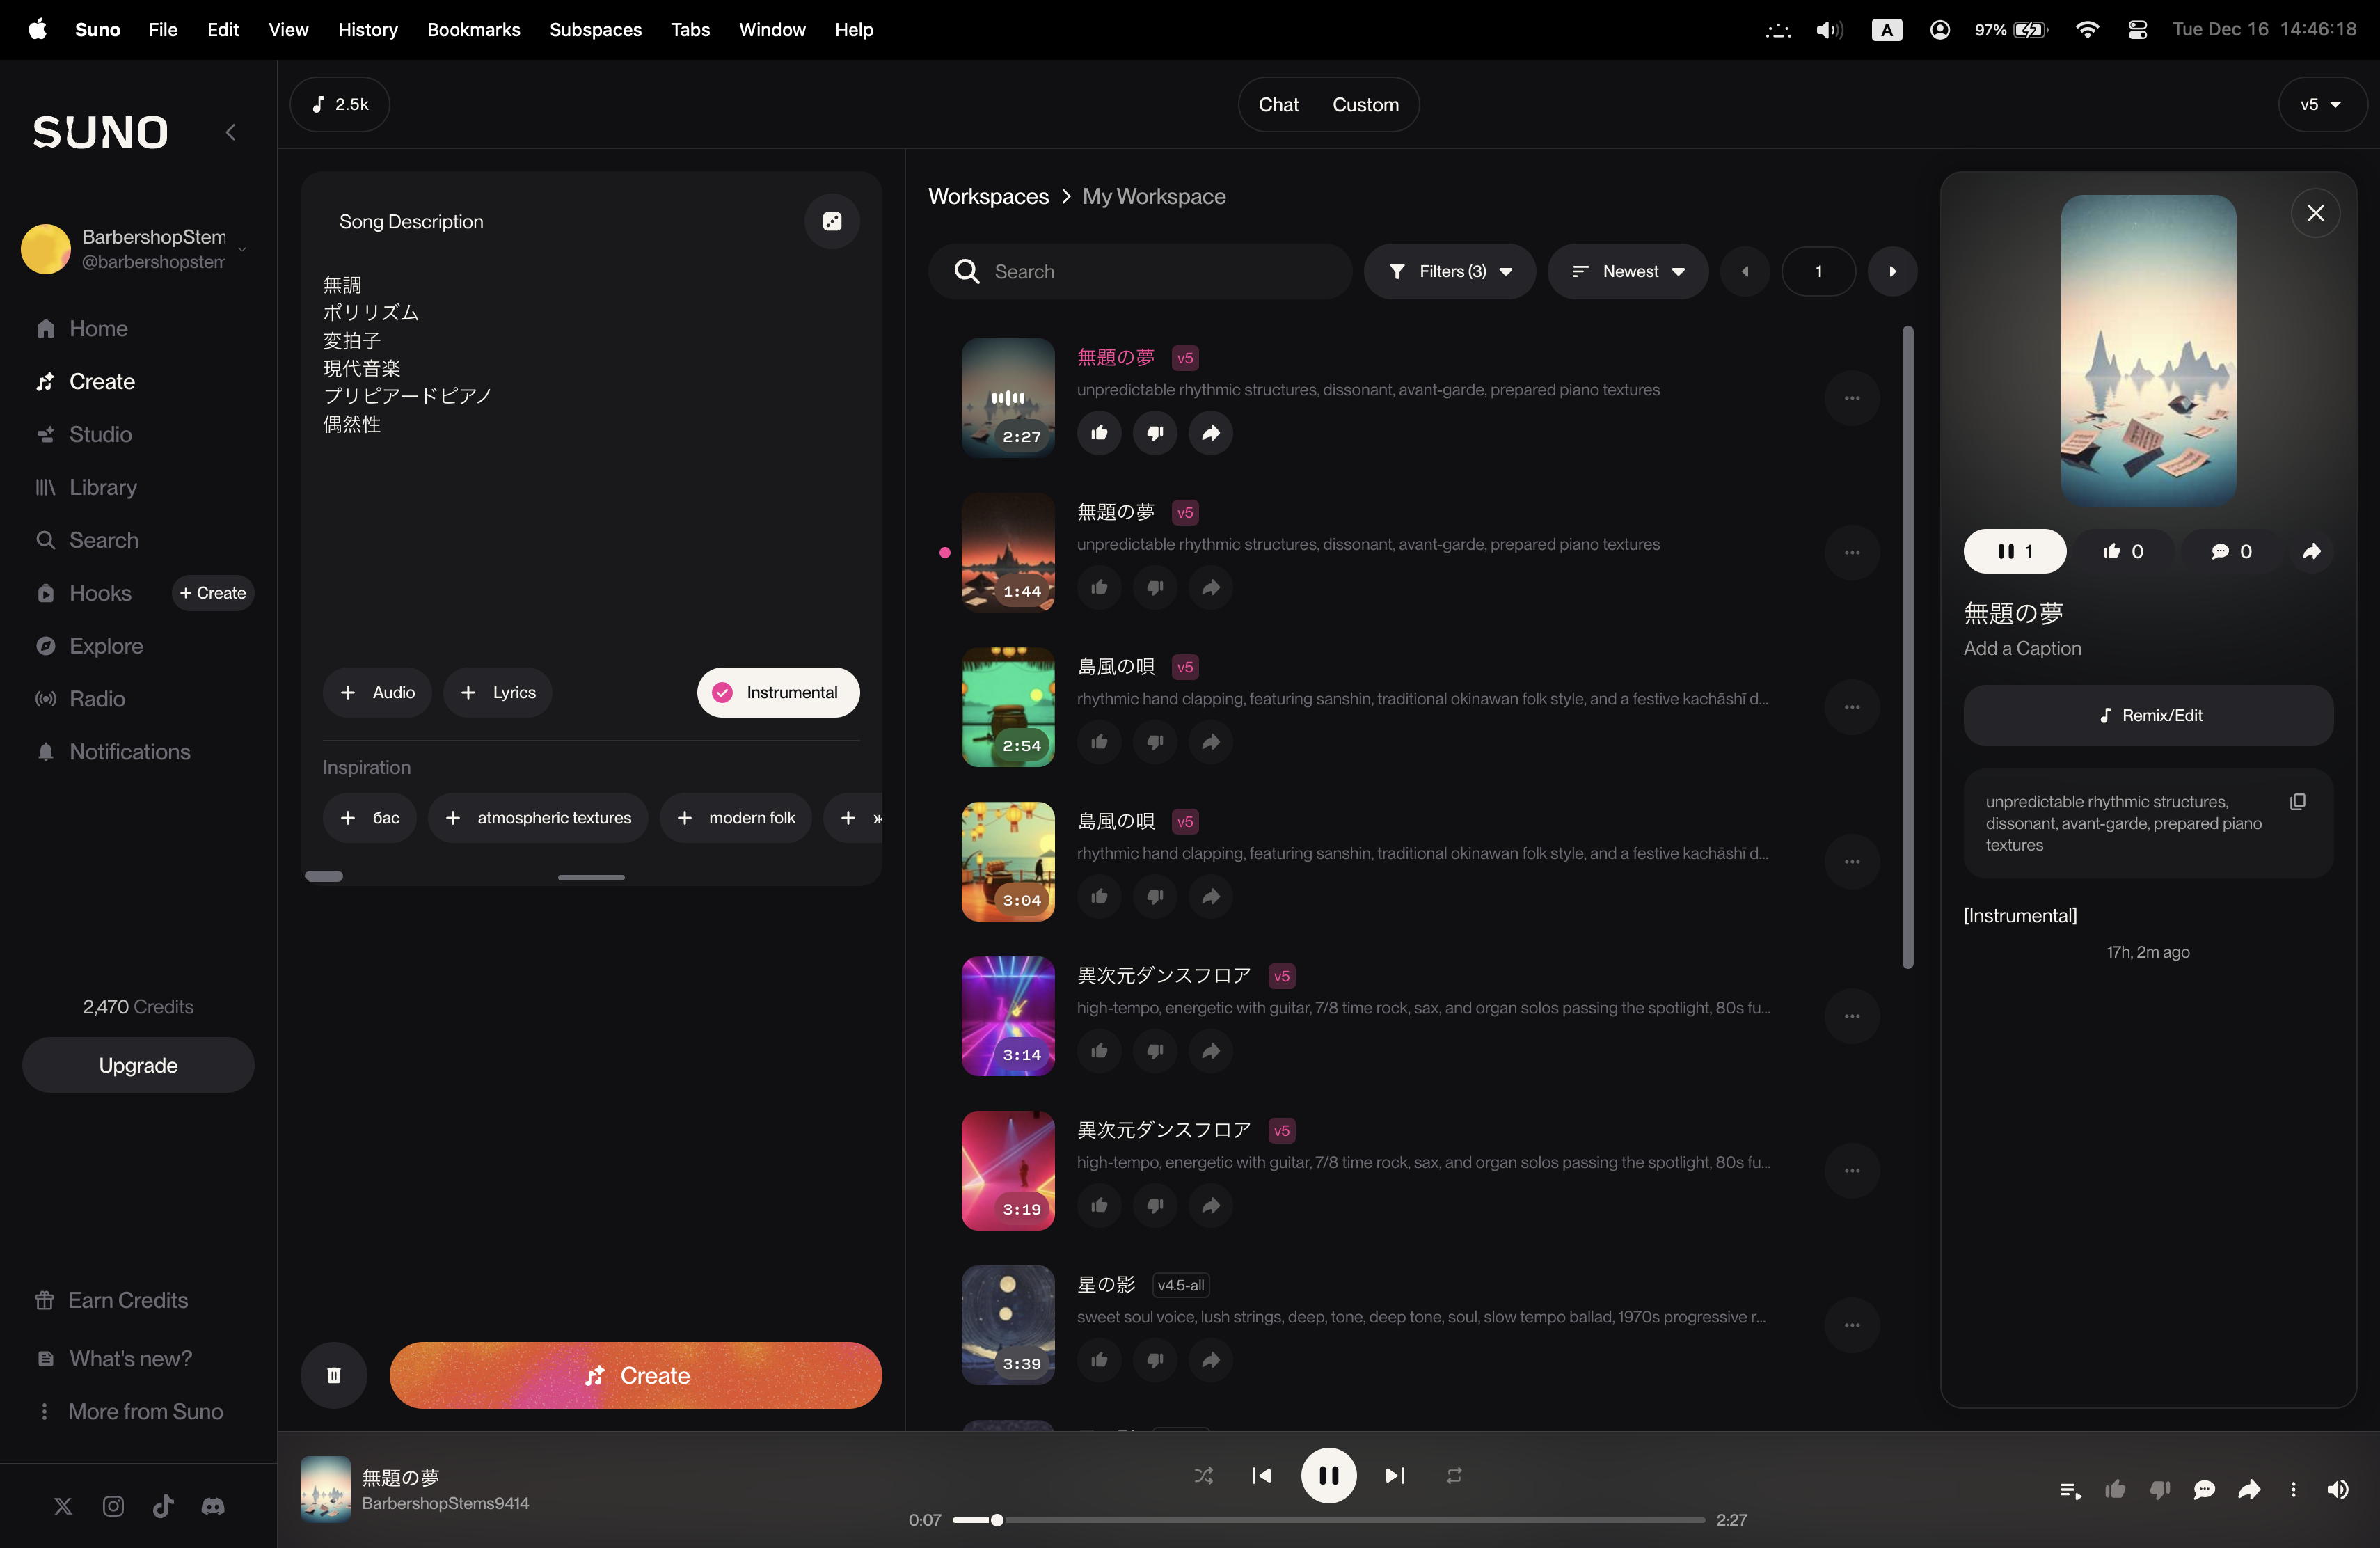This screenshot has width=2380, height=1548.
Task: Open the Discord link icon
Action: point(213,1506)
